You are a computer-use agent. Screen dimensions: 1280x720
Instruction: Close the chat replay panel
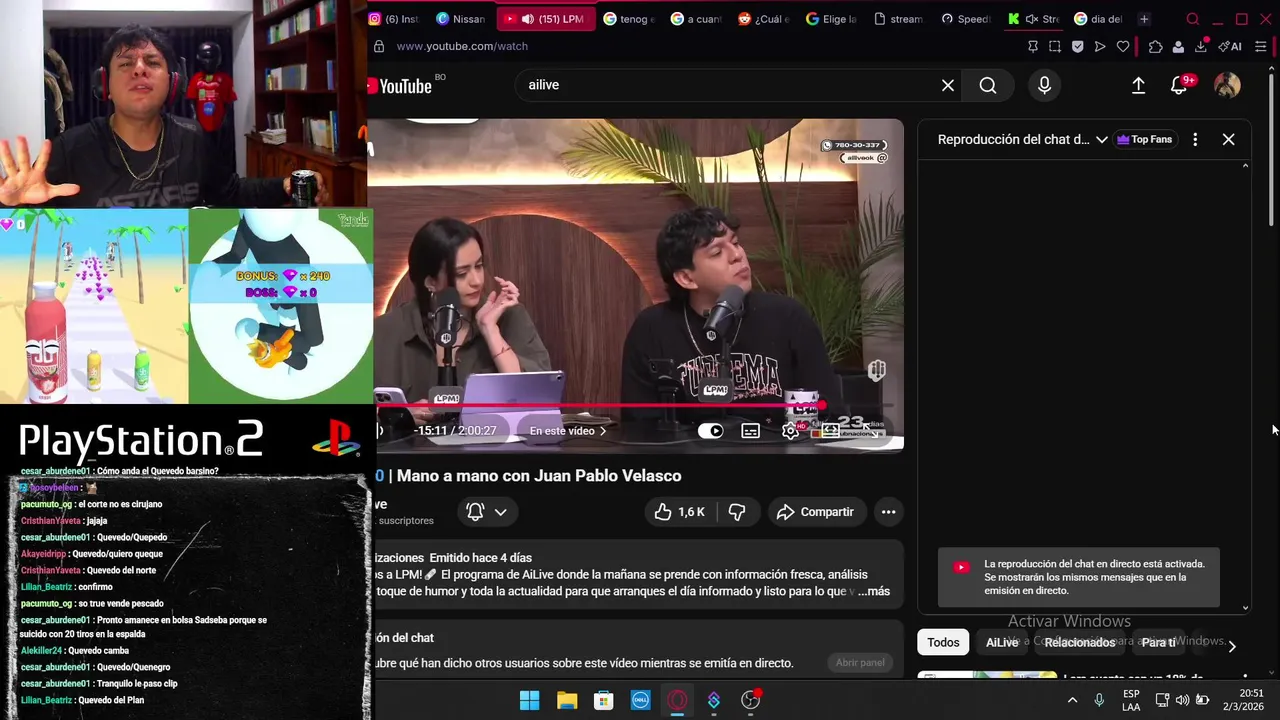pos(1228,140)
